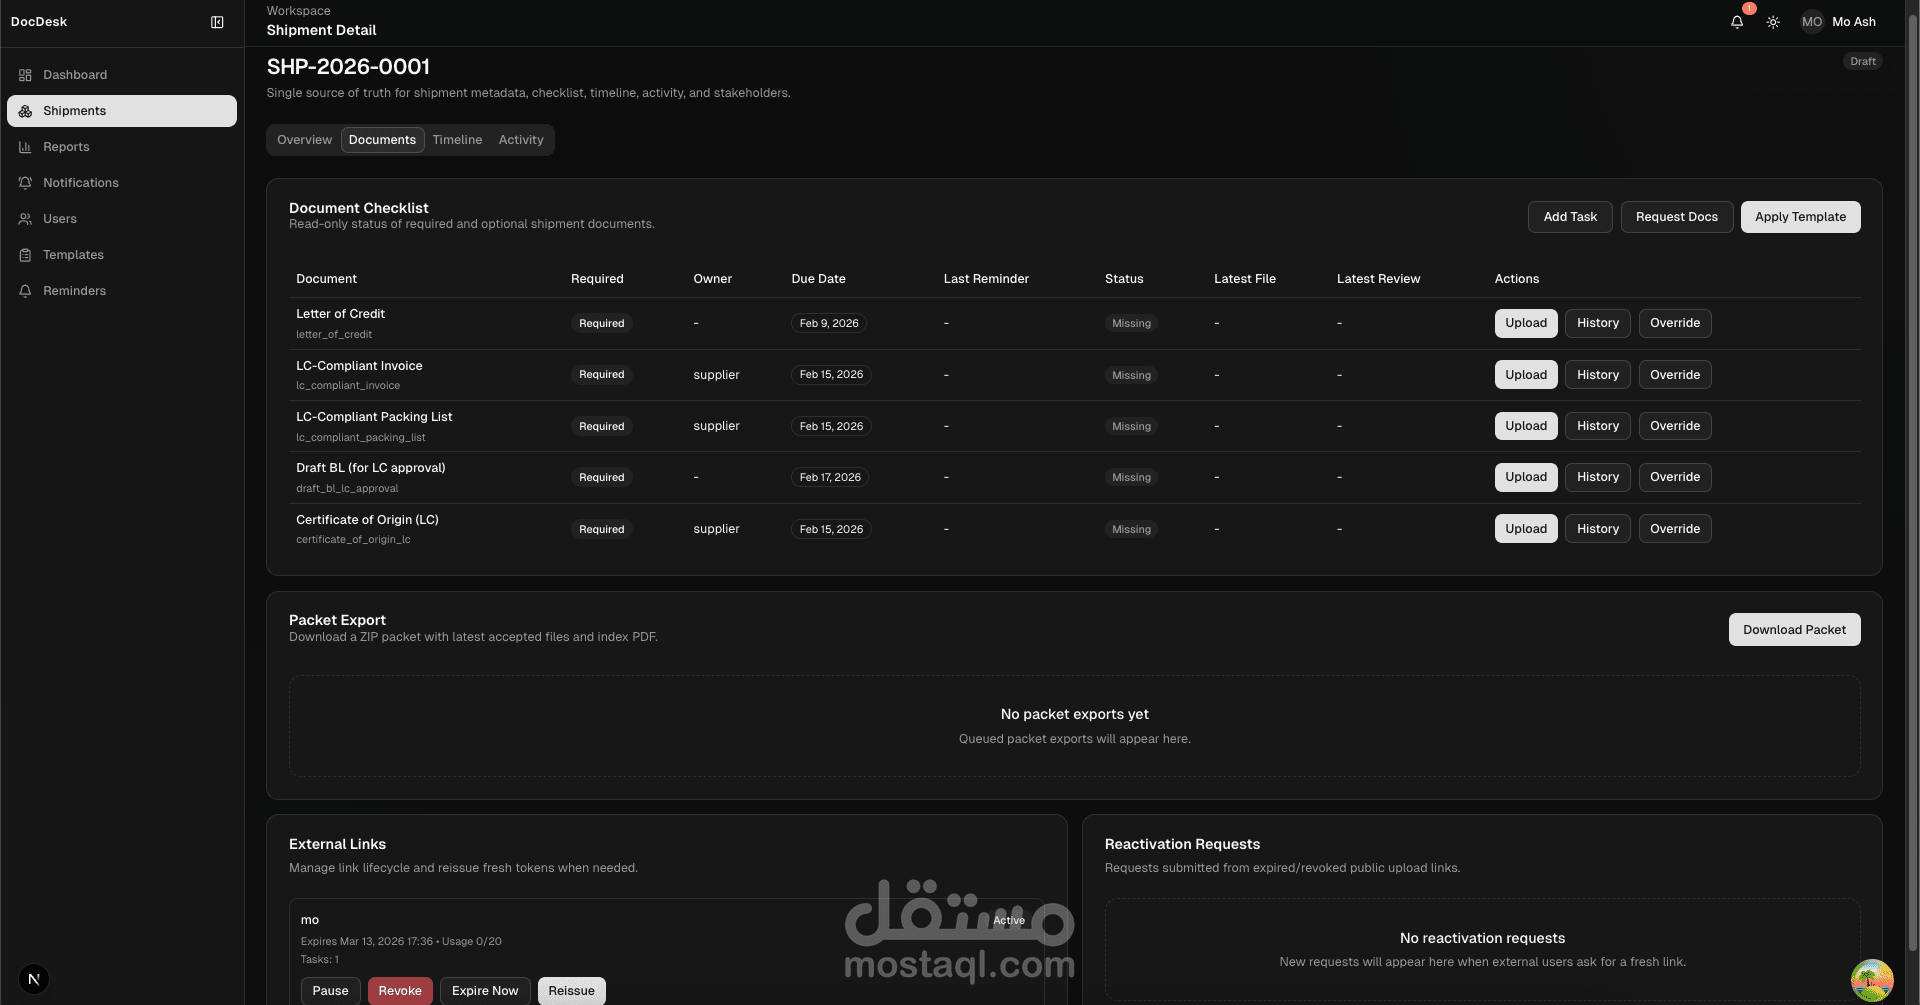Click the Status column header

point(1124,279)
